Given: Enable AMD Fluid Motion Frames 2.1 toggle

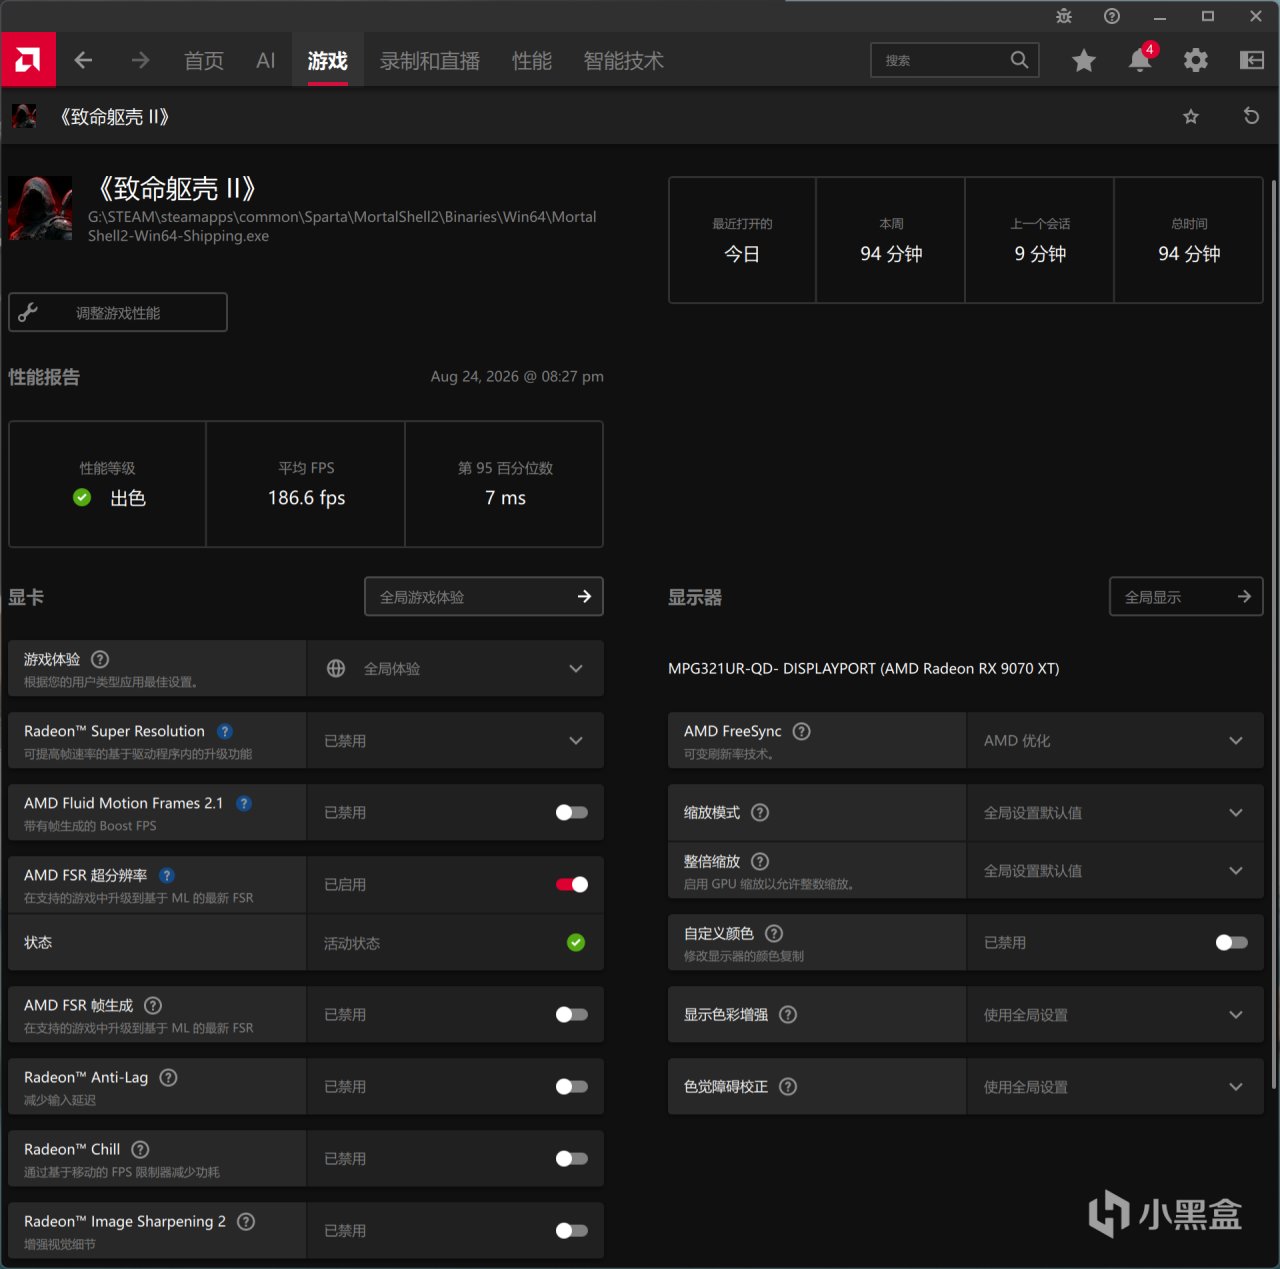Looking at the screenshot, I should pyautogui.click(x=572, y=812).
